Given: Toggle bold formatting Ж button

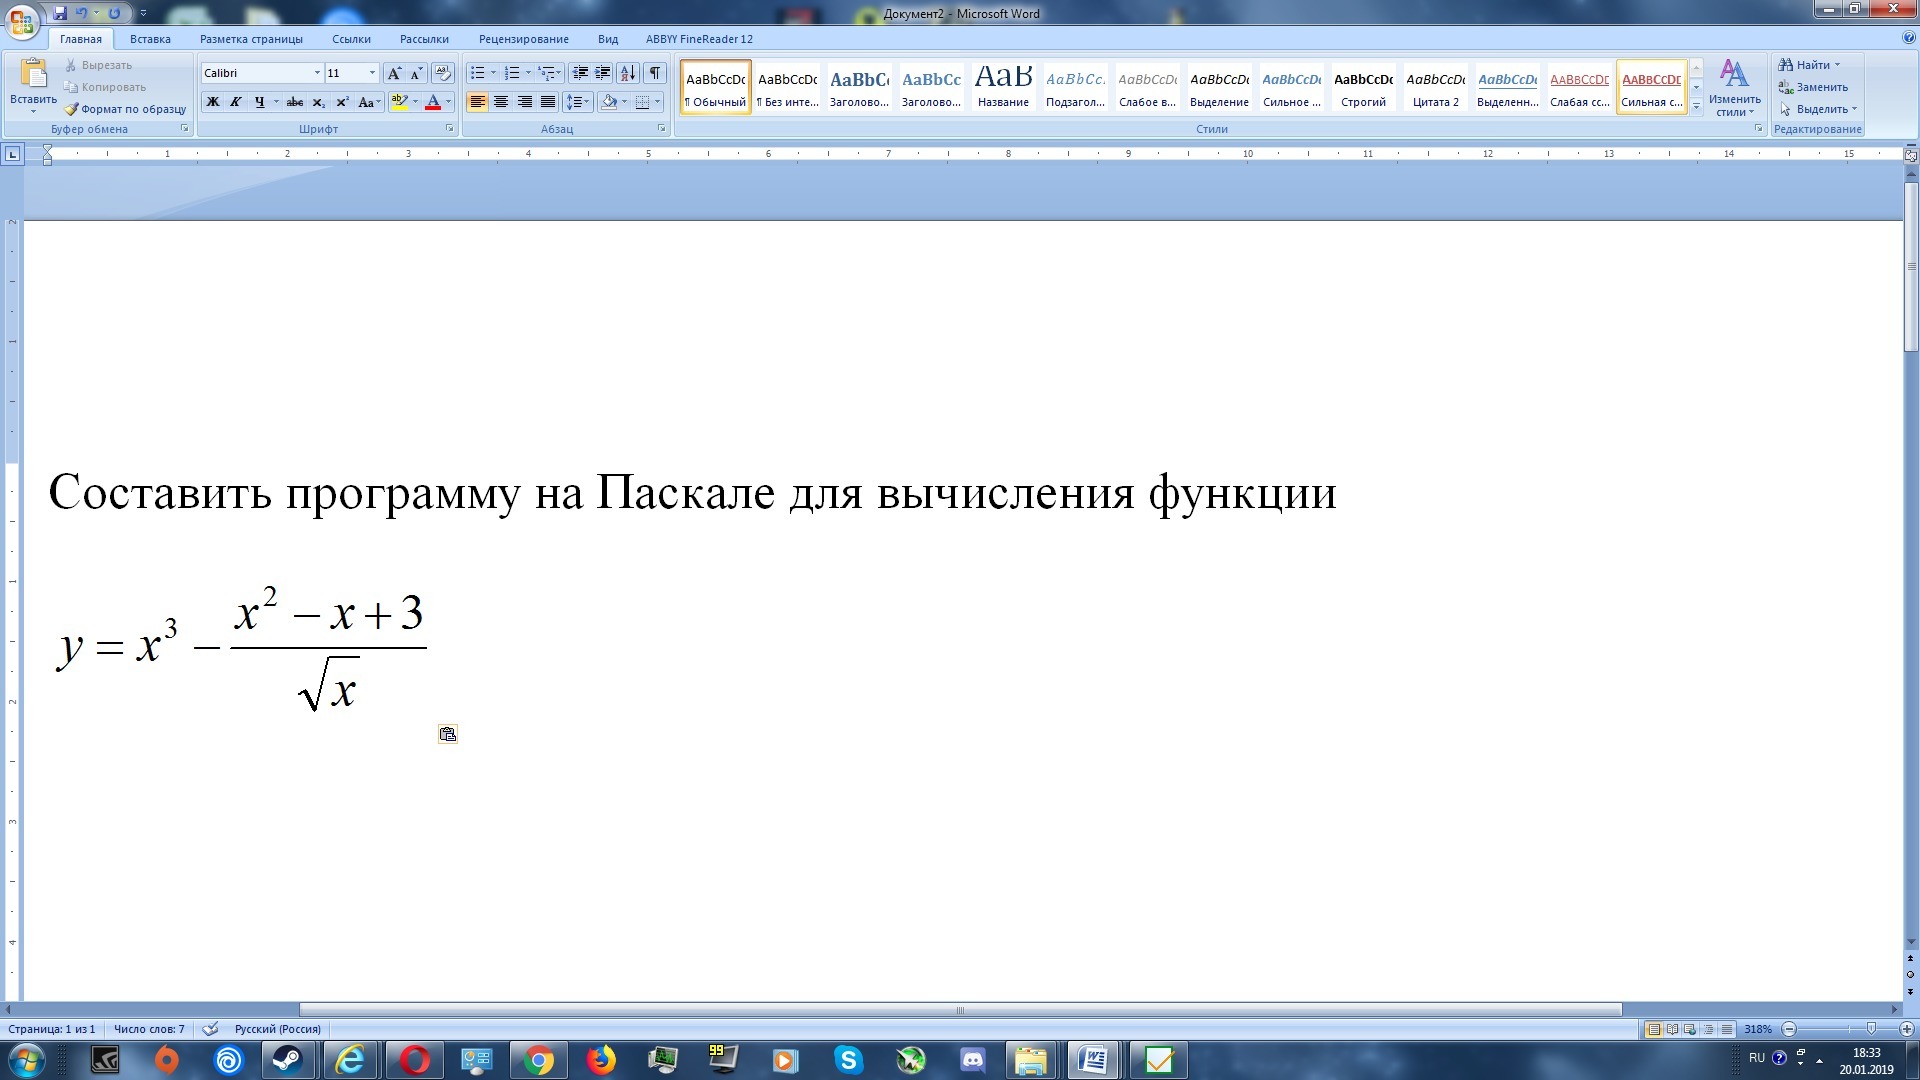Looking at the screenshot, I should 212,102.
